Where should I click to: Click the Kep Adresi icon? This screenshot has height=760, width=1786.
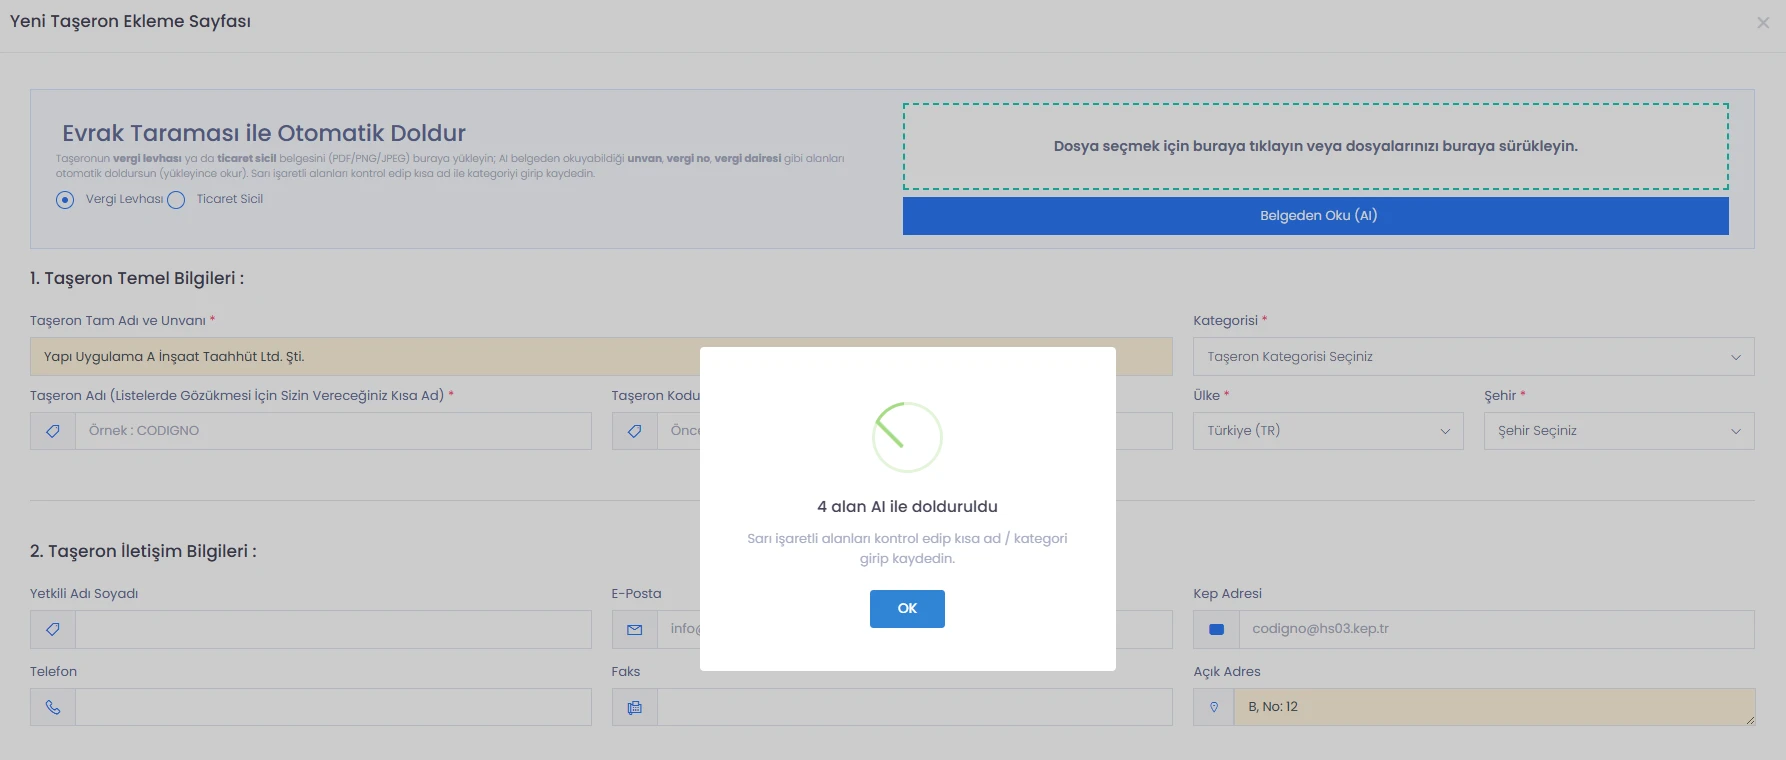(1216, 630)
